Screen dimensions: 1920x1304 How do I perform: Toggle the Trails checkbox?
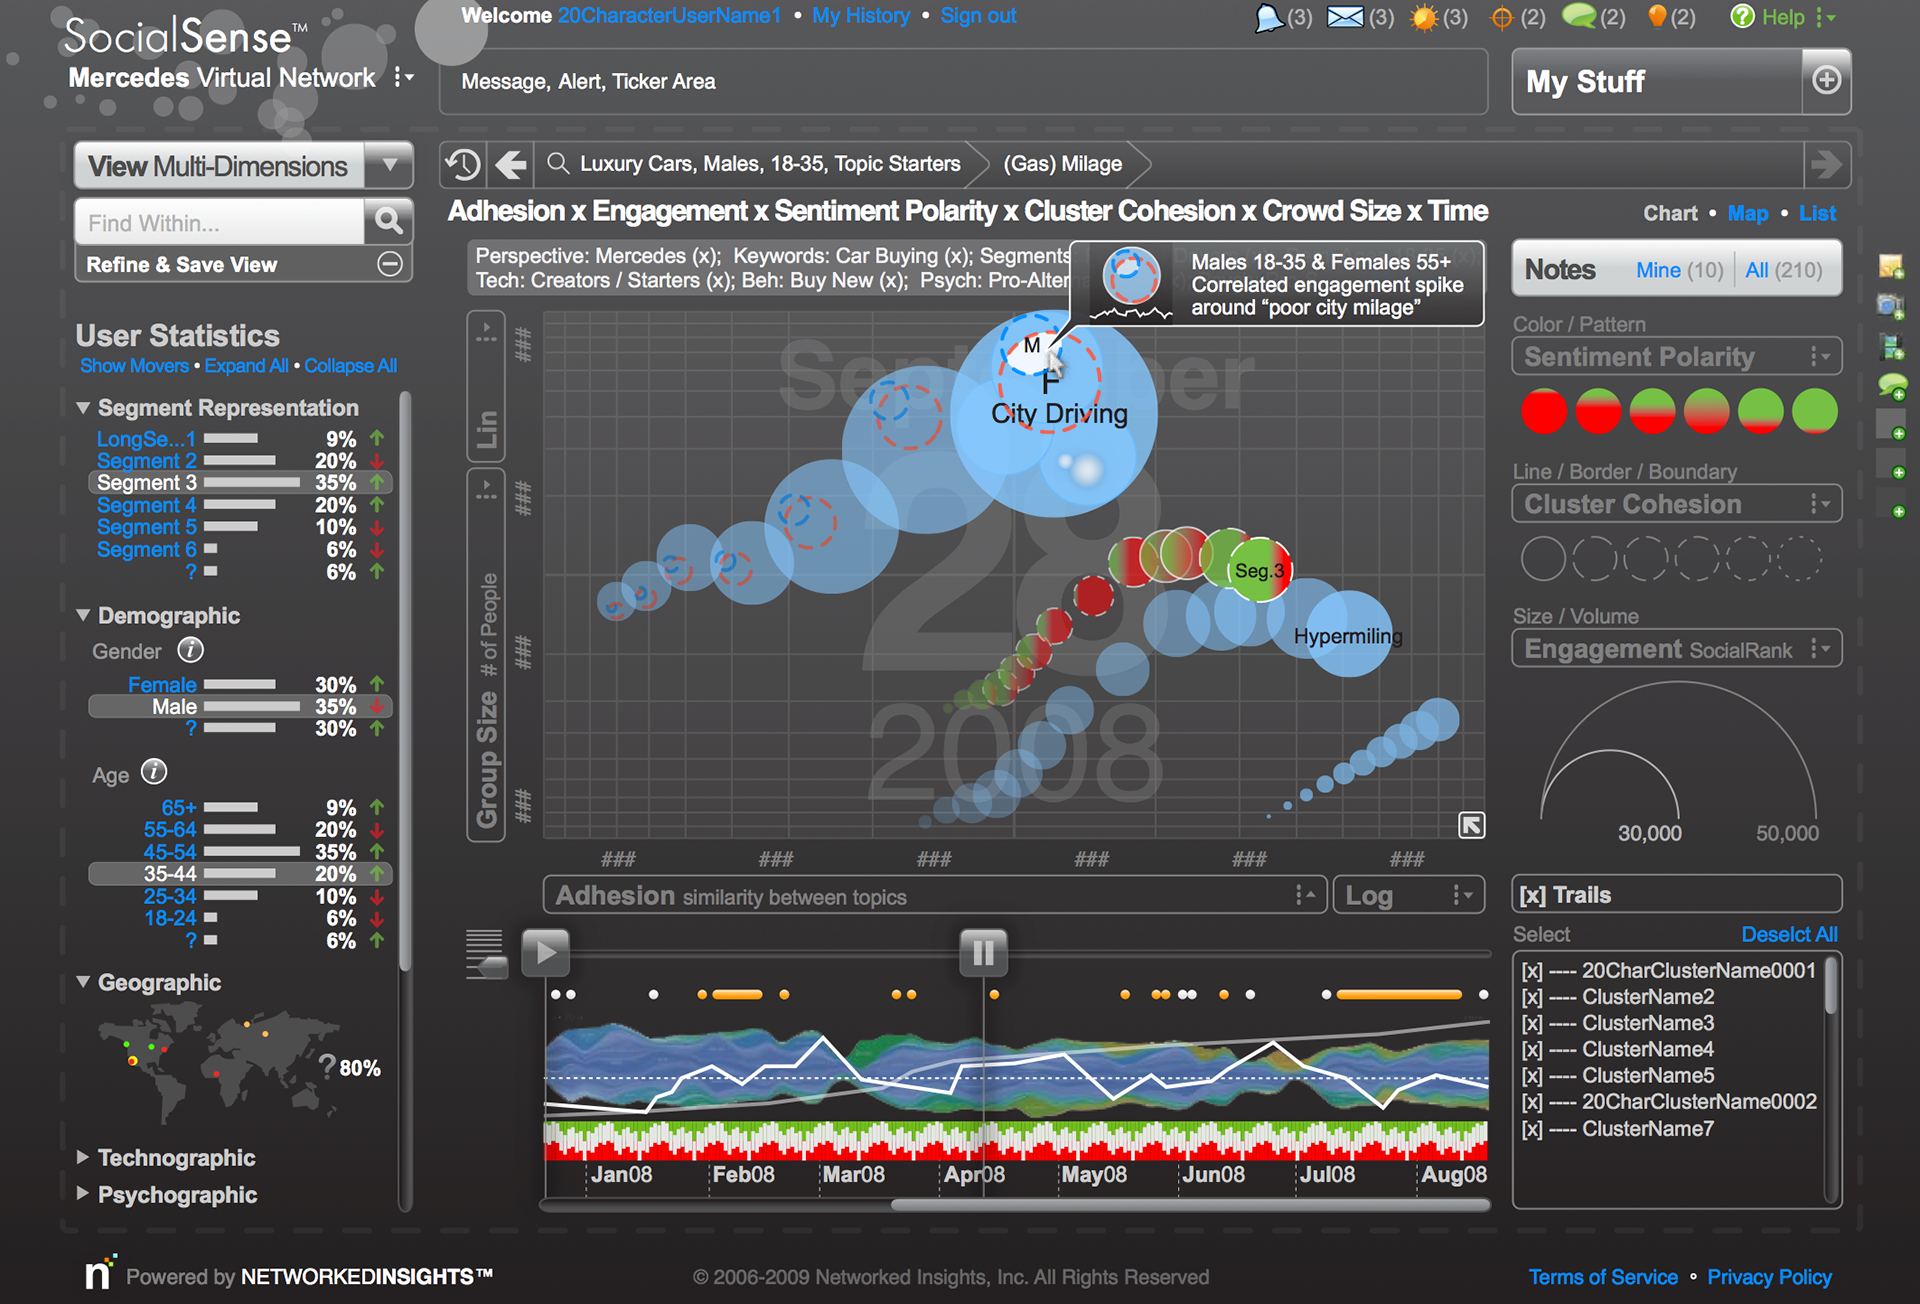[1531, 895]
